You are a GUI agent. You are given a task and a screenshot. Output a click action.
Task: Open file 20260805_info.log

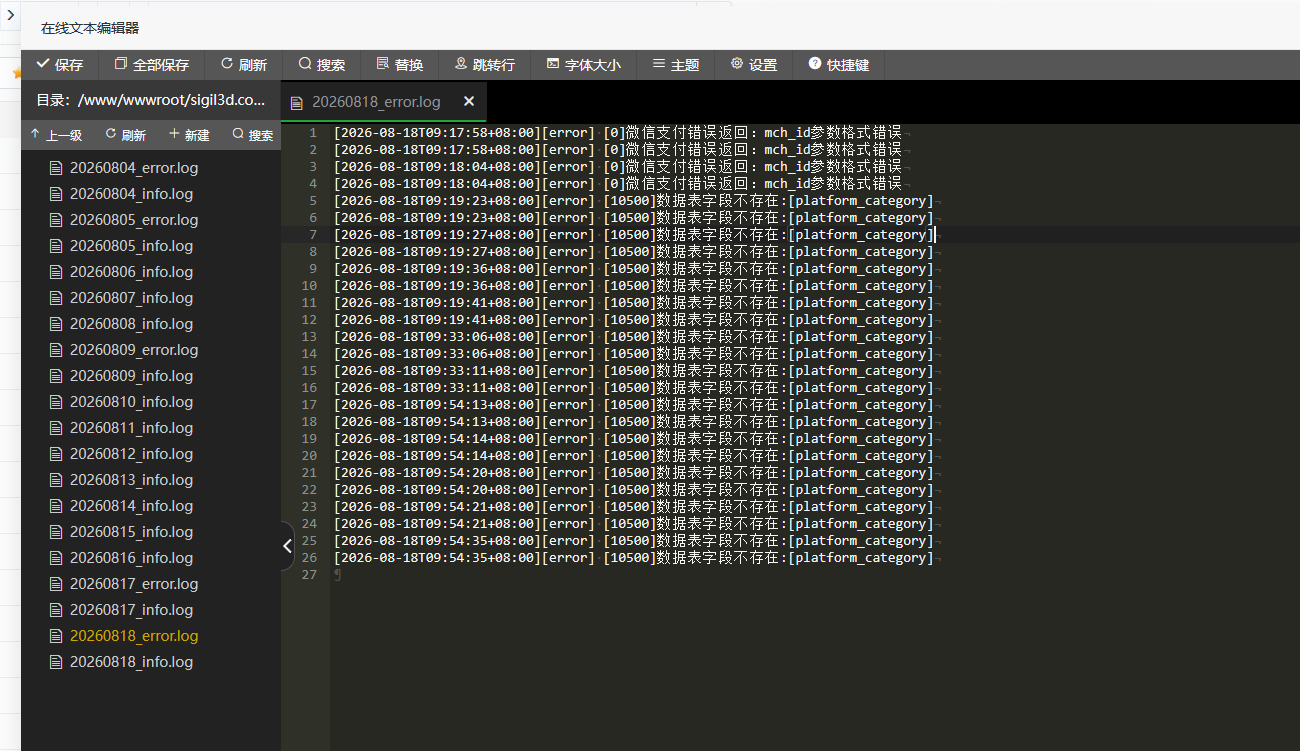[131, 246]
